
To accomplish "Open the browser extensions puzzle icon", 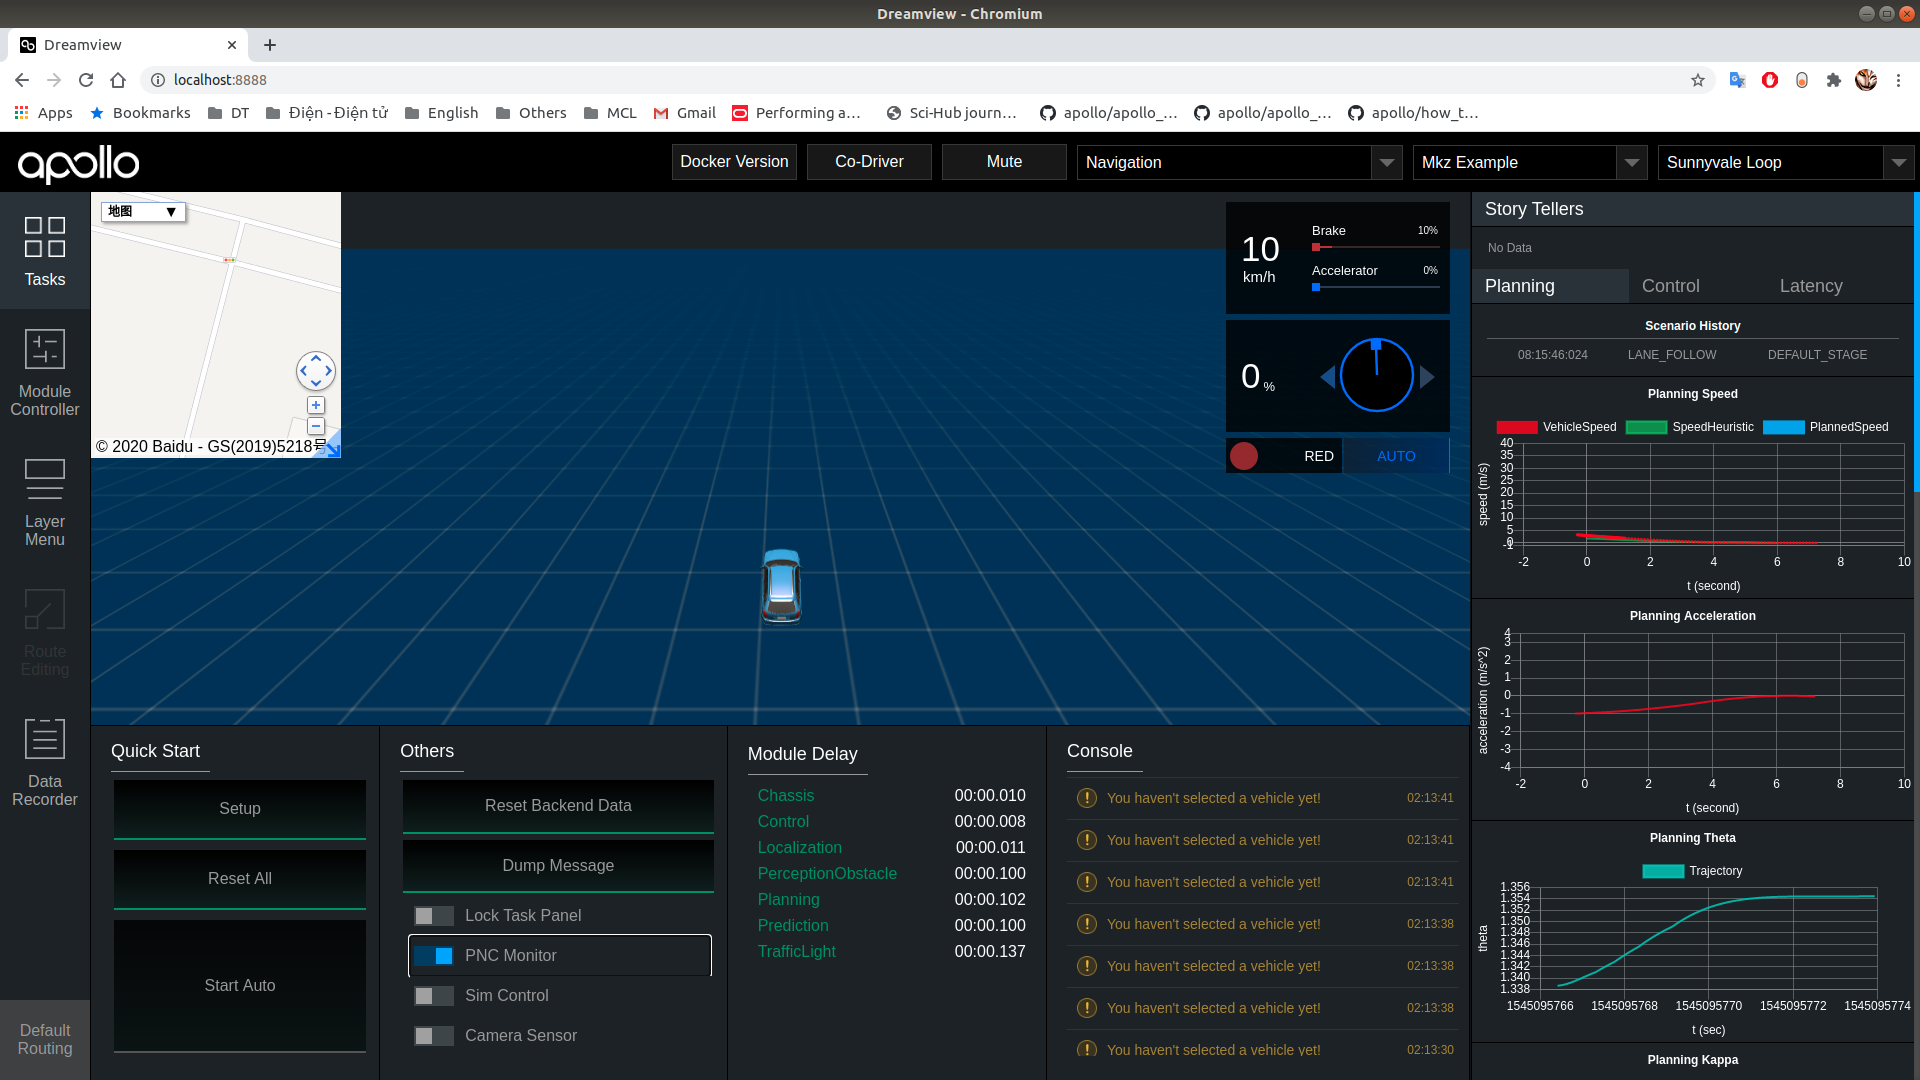I will click(1834, 80).
